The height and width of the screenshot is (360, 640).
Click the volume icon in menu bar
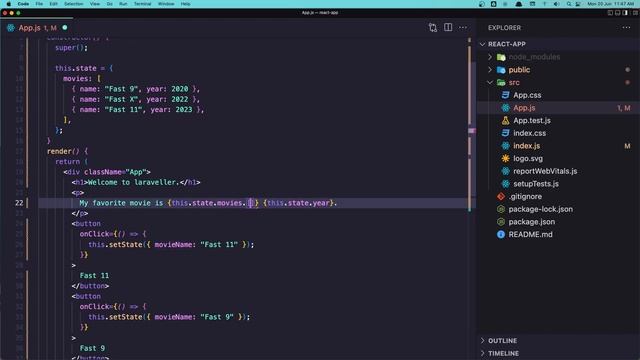point(556,4)
